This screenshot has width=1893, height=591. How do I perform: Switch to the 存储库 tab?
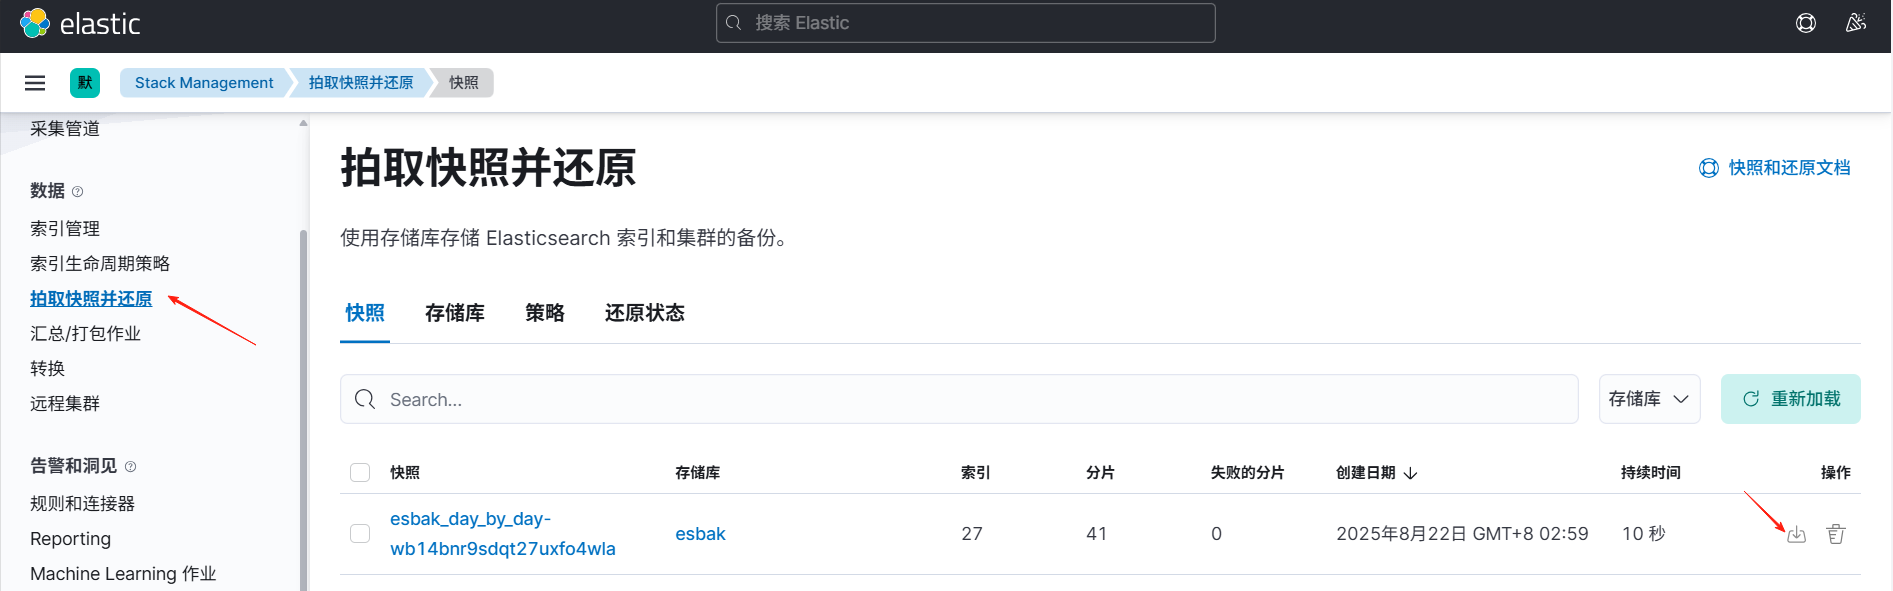click(x=455, y=313)
